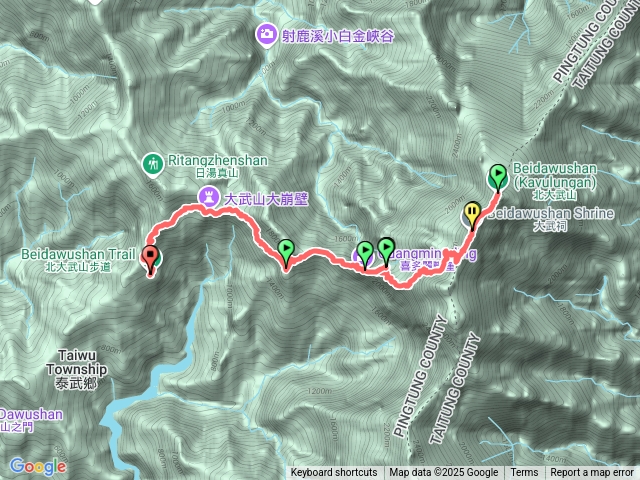The width and height of the screenshot is (640, 480).
Task: Open the Terms link
Action: pos(524,473)
